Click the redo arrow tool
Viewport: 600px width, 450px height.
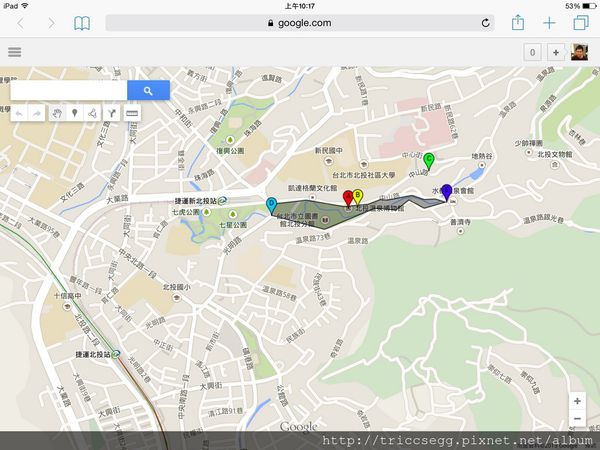tap(37, 113)
